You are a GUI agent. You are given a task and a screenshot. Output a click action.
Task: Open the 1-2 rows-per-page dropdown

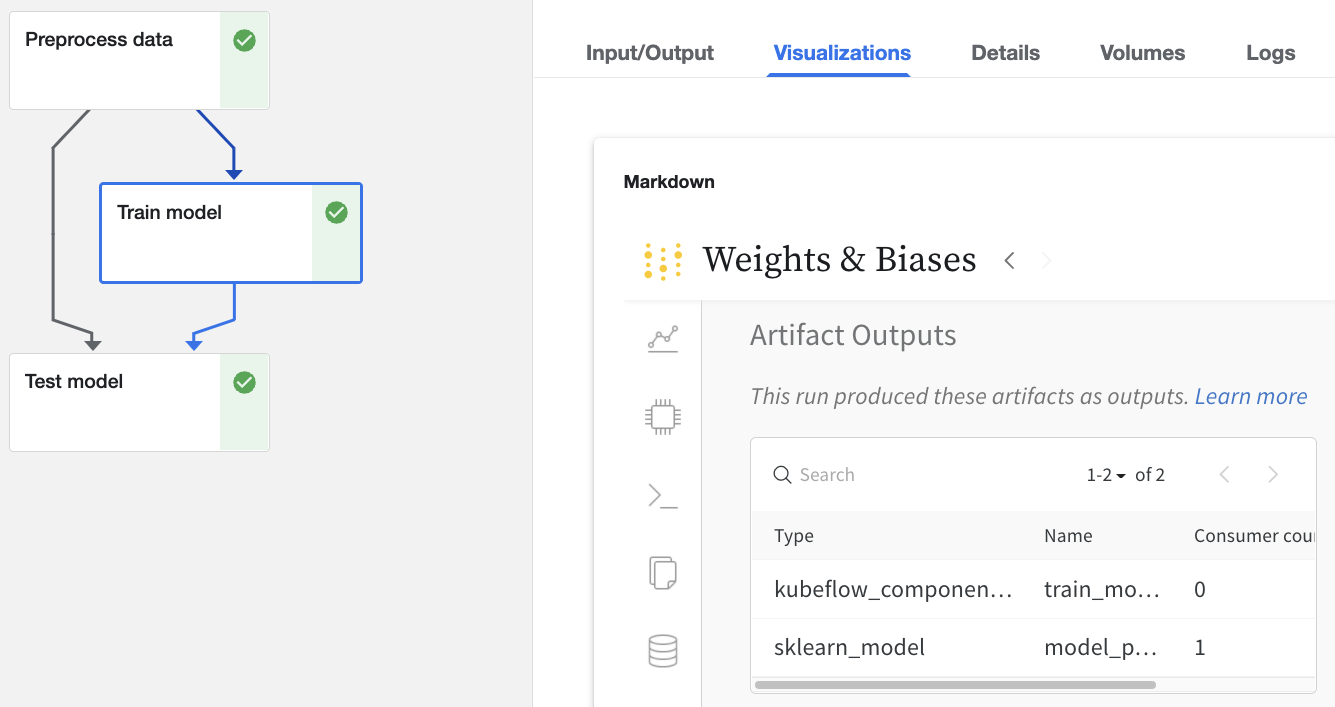1104,474
